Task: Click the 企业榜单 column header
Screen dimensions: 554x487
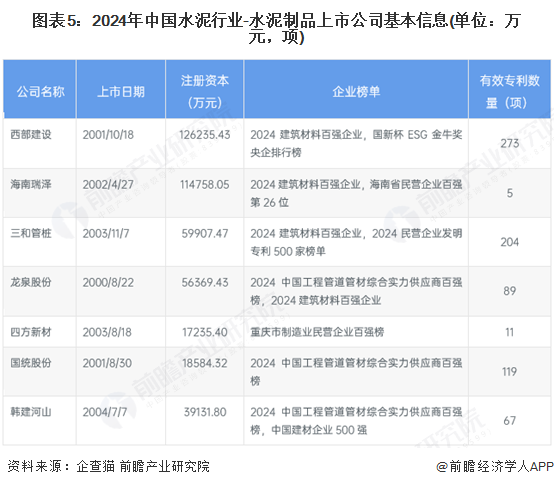Action: pos(356,90)
